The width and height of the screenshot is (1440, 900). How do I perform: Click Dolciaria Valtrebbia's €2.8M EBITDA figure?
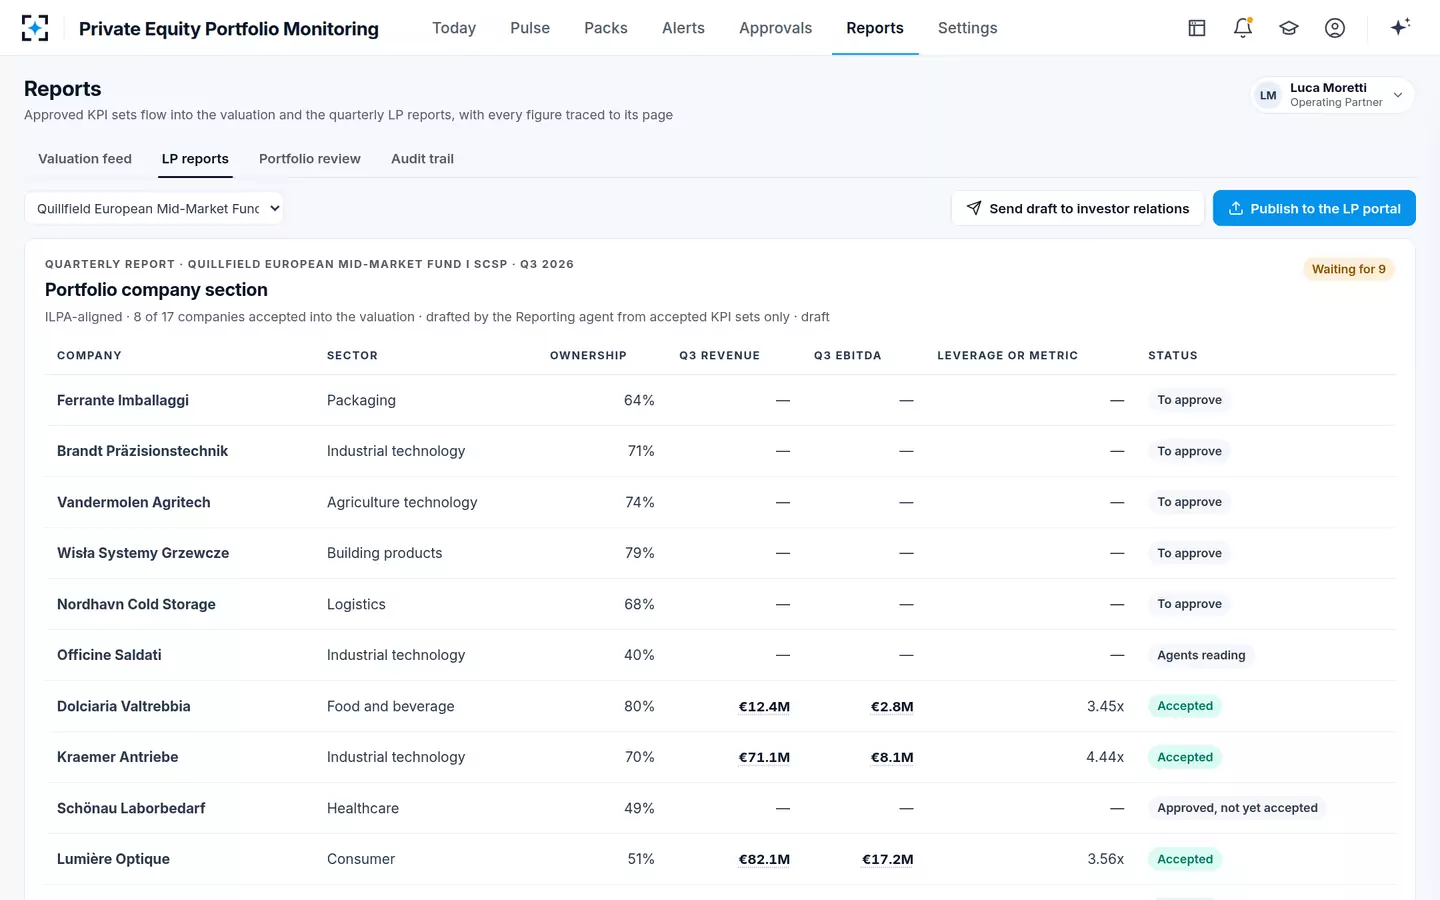coord(892,706)
